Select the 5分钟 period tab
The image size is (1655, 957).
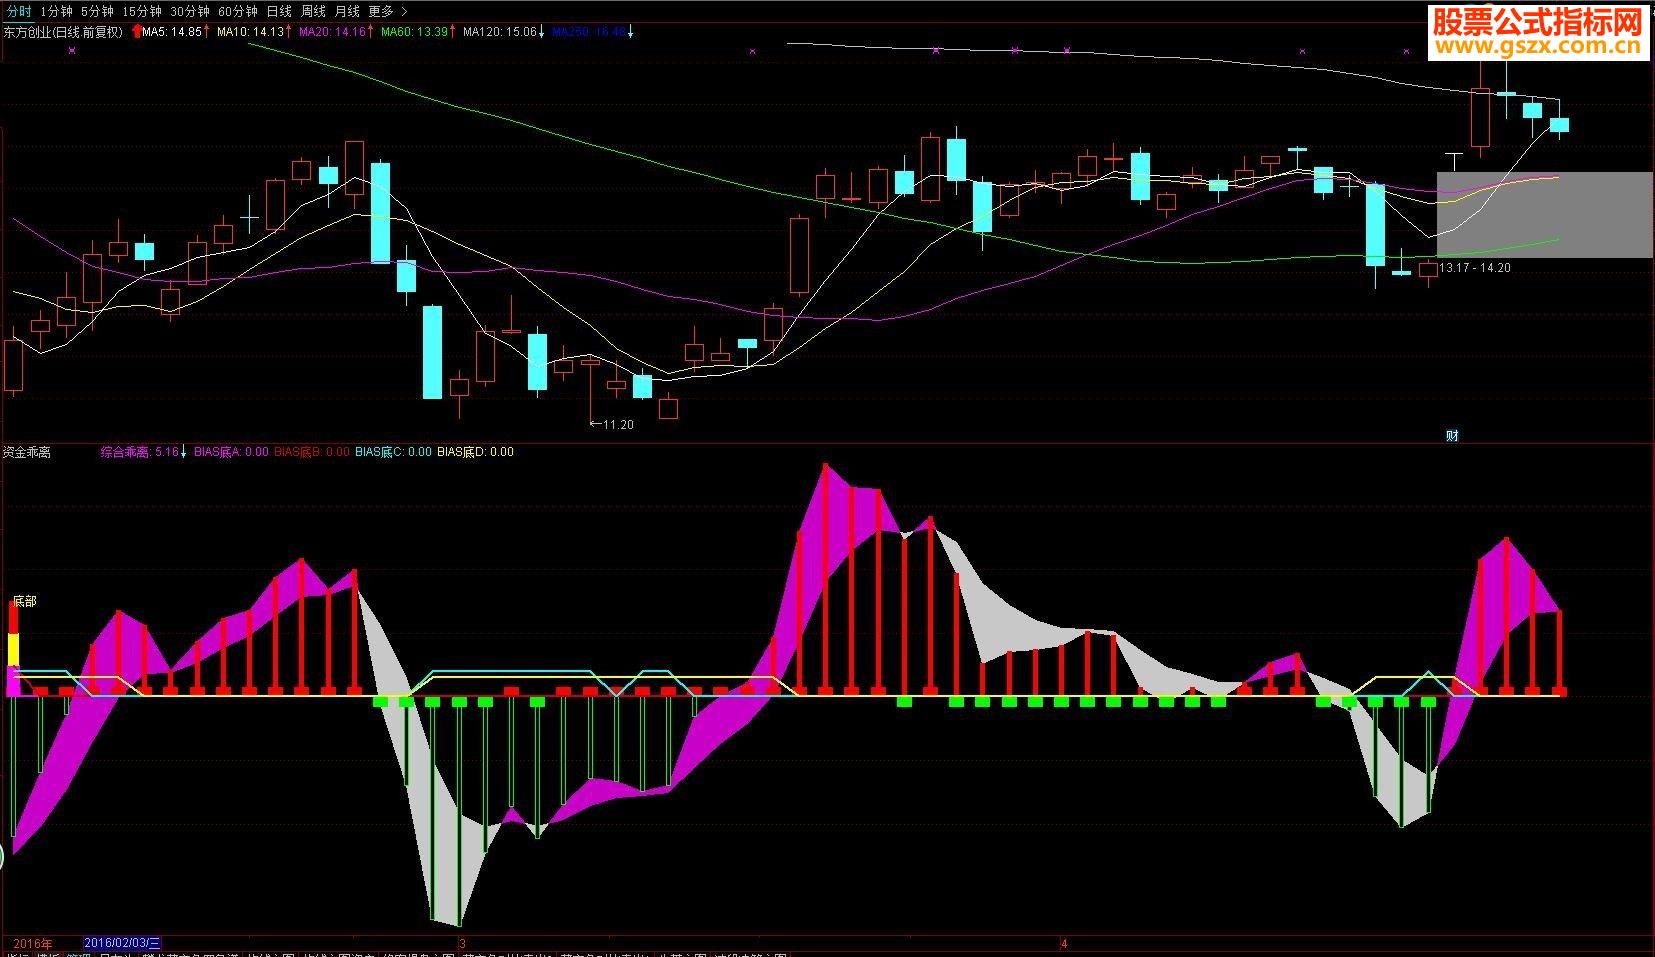click(x=97, y=11)
